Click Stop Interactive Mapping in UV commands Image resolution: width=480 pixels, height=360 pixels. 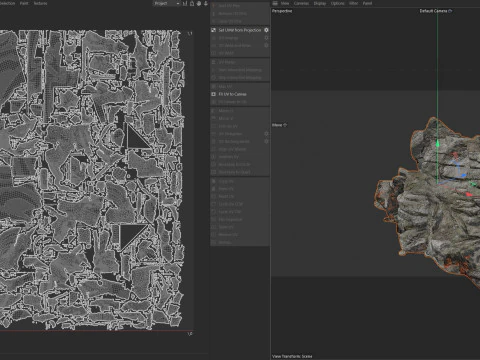pyautogui.click(x=240, y=78)
